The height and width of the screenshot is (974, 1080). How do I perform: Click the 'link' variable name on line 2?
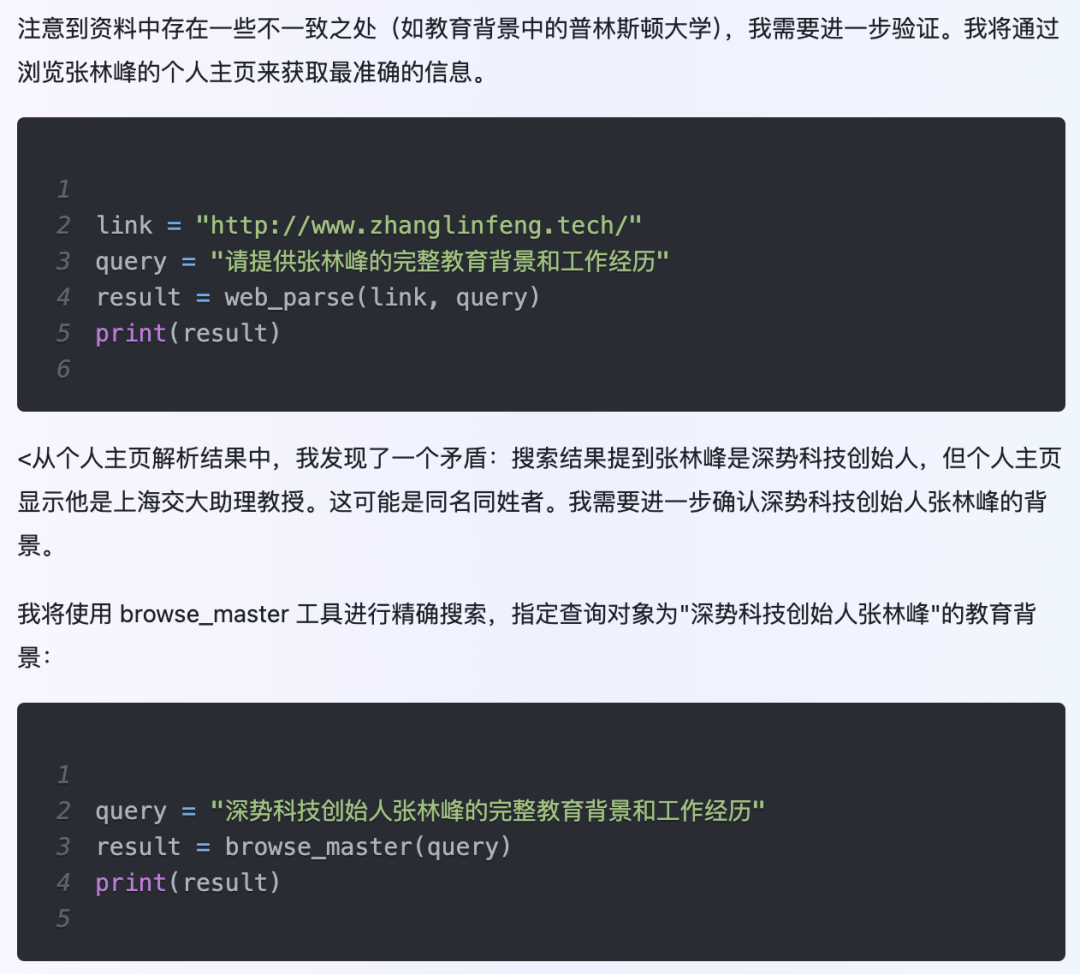pyautogui.click(x=124, y=225)
